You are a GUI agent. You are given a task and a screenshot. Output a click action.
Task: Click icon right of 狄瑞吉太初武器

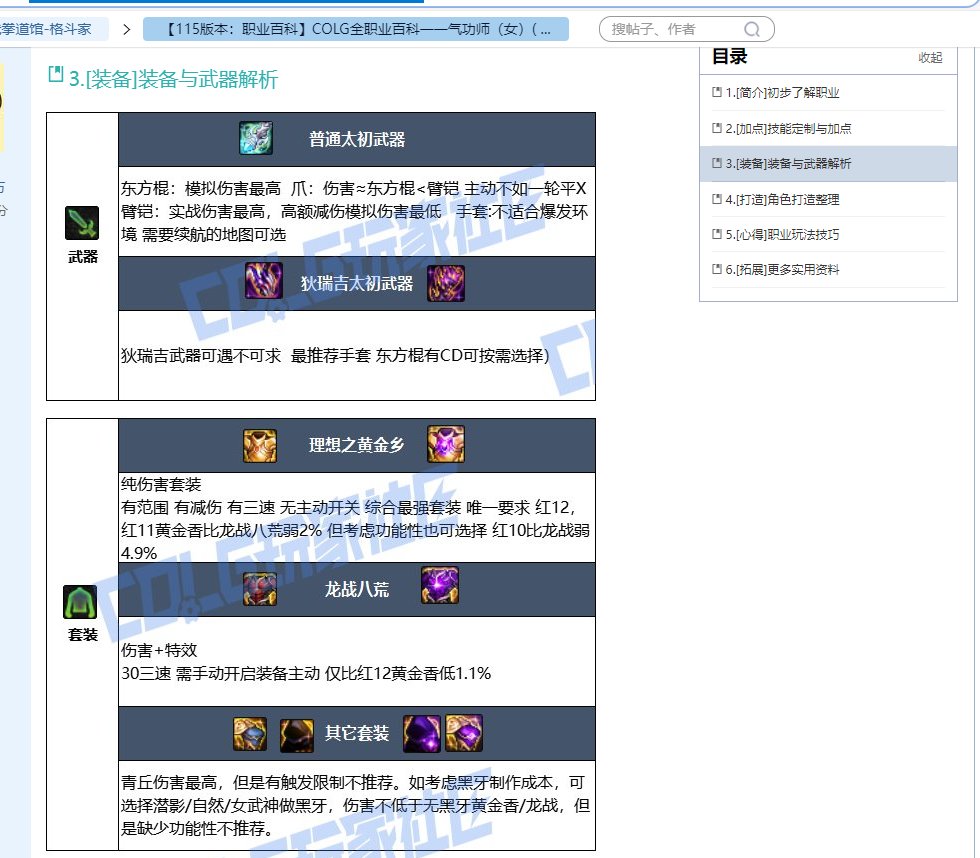[446, 283]
